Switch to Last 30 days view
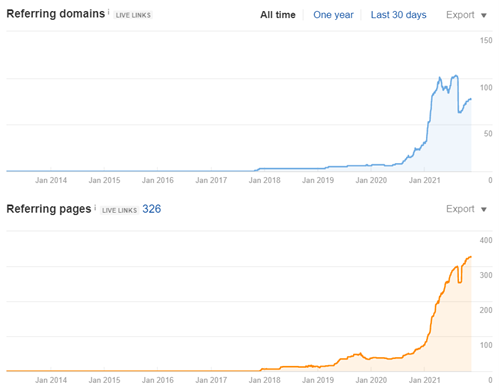The height and width of the screenshot is (391, 499). tap(398, 15)
